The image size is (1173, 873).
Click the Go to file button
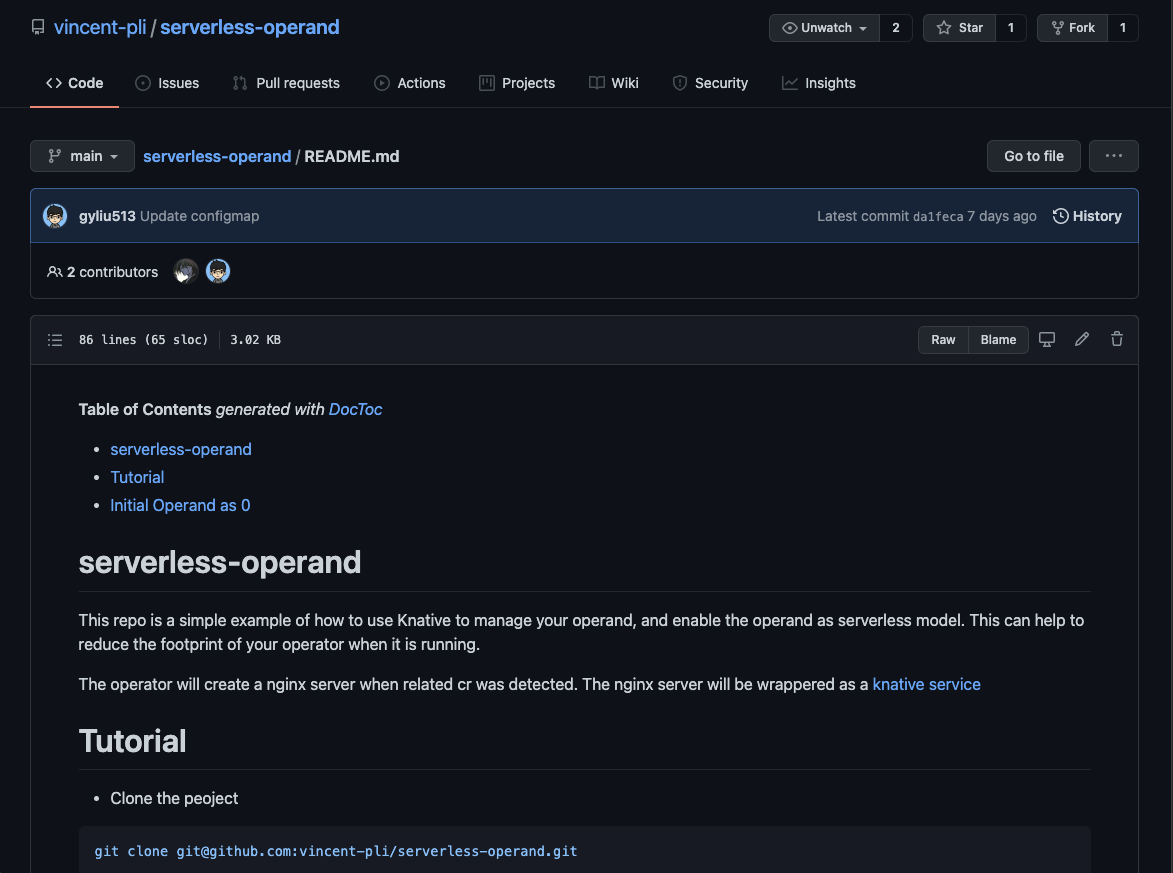1034,156
